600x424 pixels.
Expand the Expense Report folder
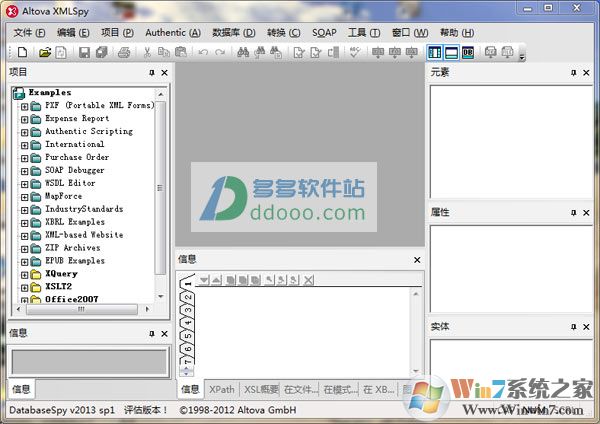click(24, 119)
